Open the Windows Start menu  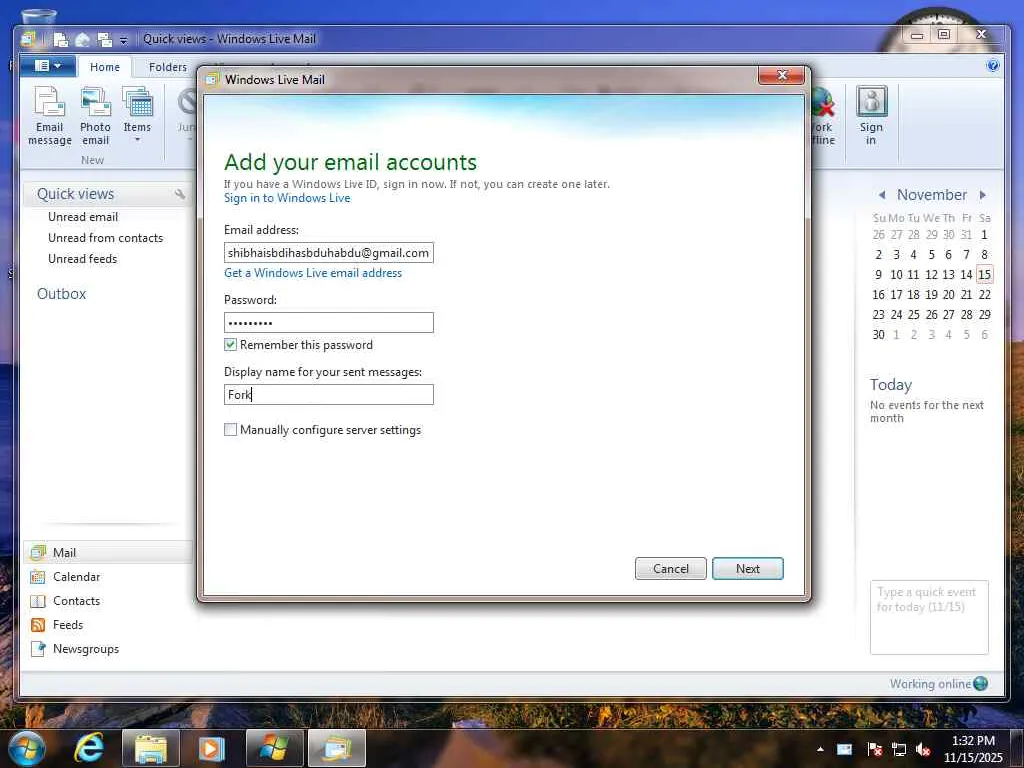coord(27,748)
